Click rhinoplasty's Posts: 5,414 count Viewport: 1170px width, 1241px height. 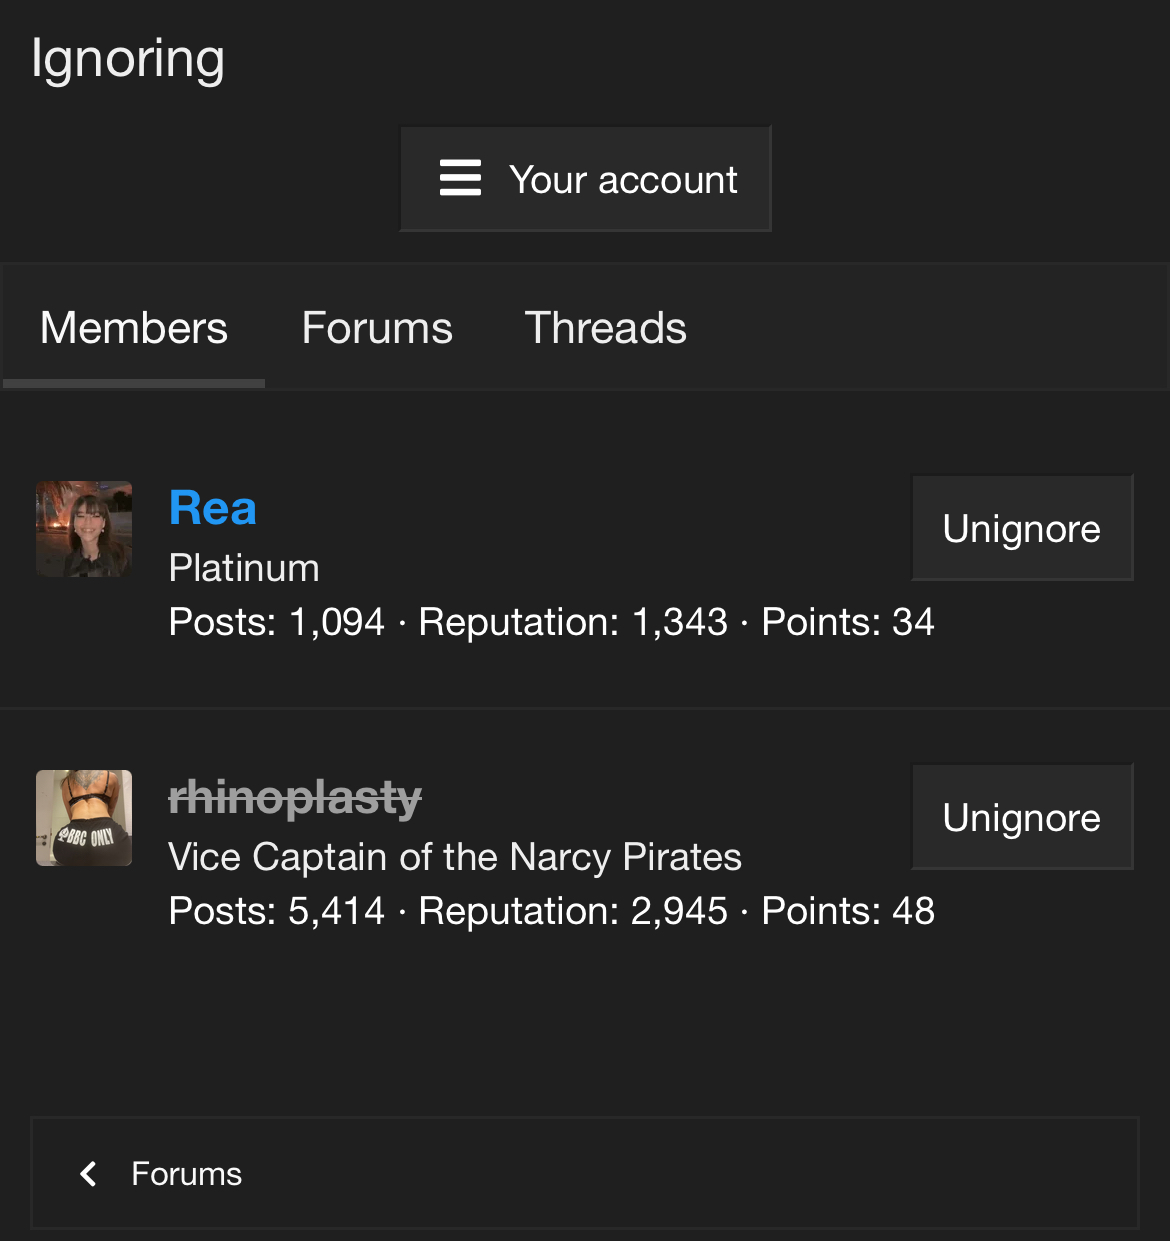point(277,911)
